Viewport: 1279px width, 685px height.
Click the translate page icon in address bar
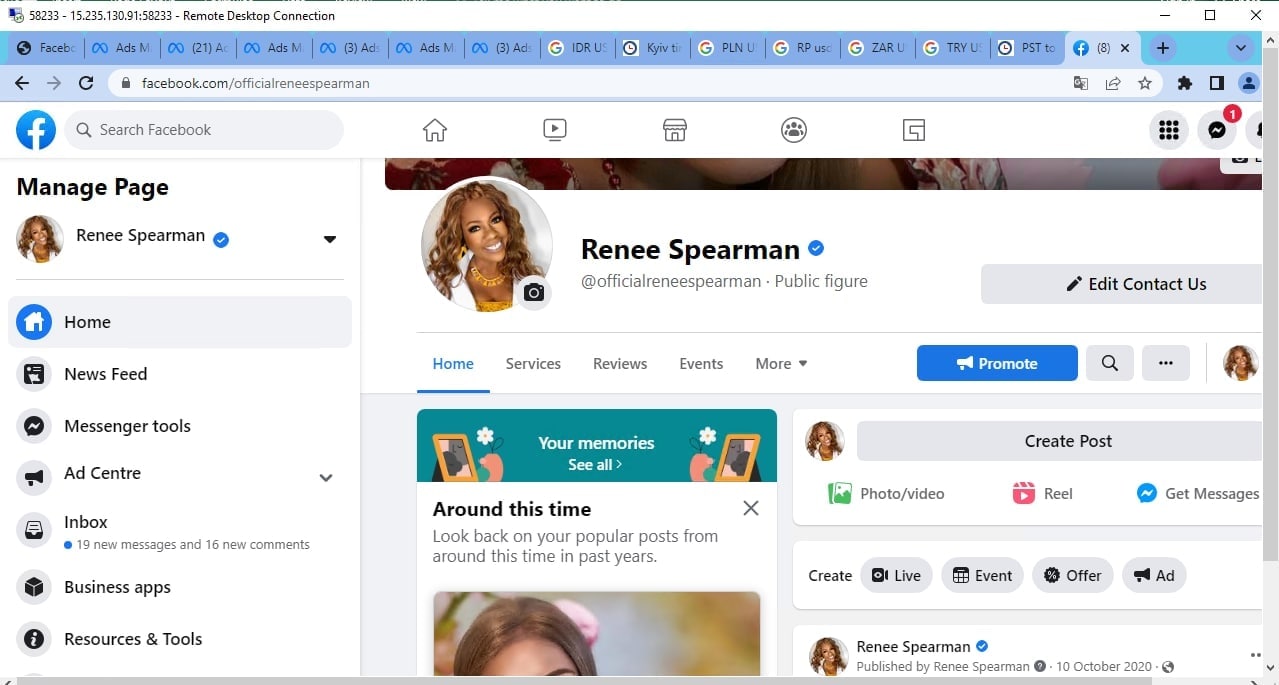[1081, 83]
